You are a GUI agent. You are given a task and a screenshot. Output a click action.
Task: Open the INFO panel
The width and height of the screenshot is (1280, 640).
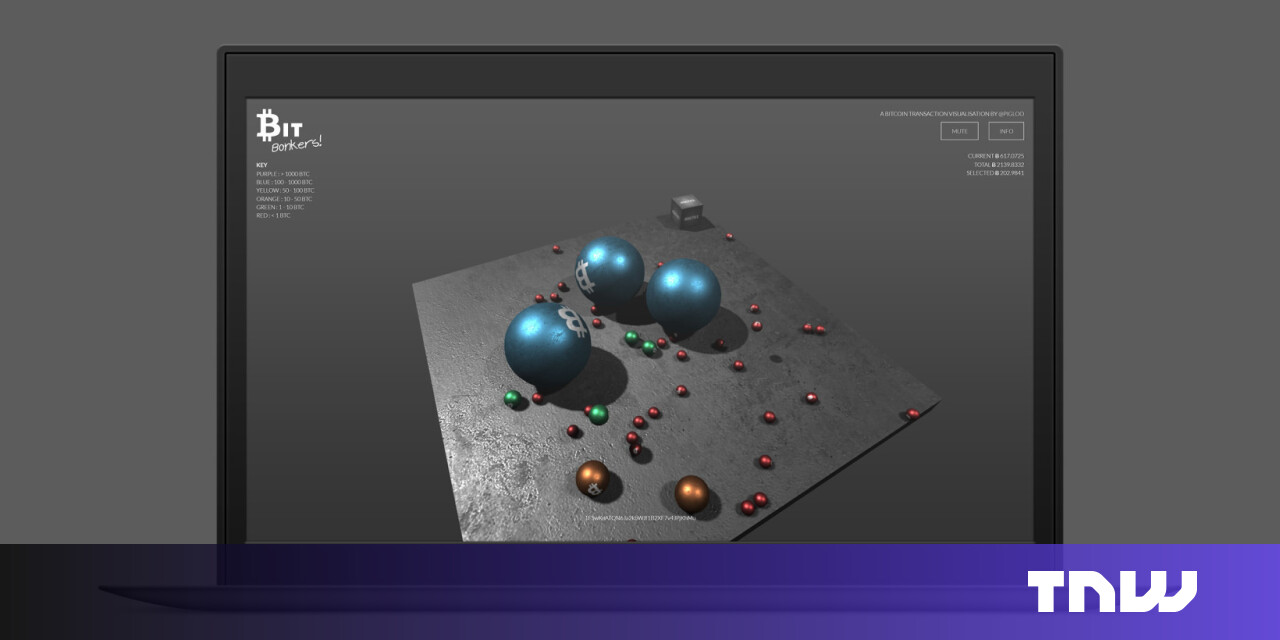(x=1006, y=131)
